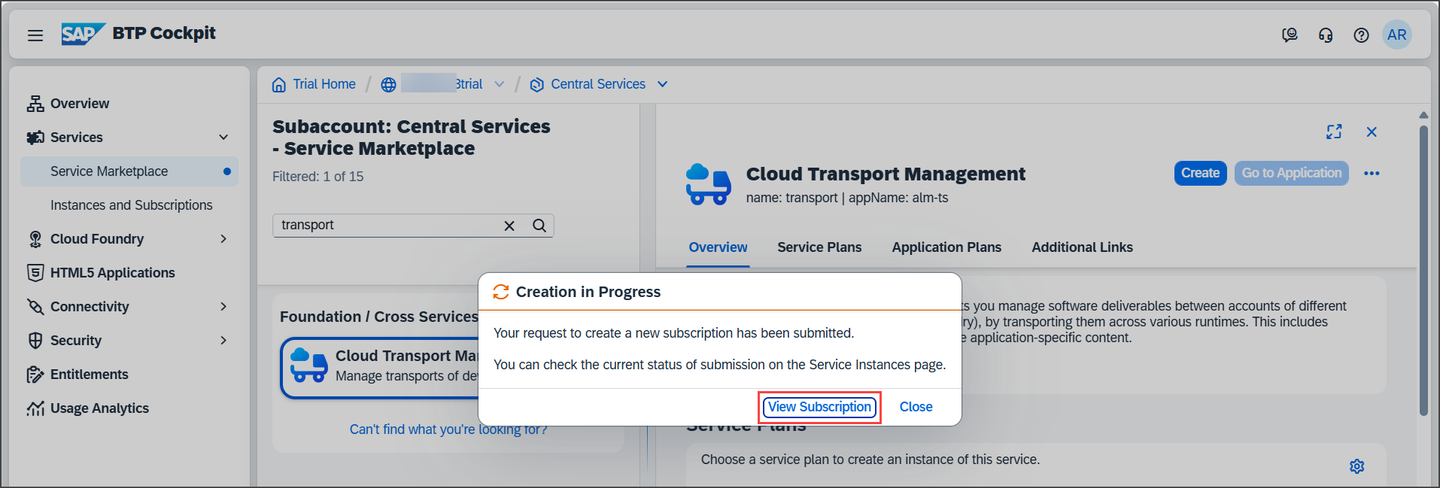Clear the transport search text
Image resolution: width=1440 pixels, height=488 pixels.
tap(509, 226)
